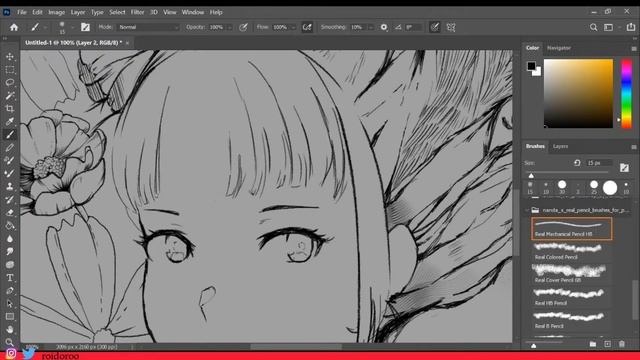The image size is (640, 360).
Task: Click the foreground color swatch
Action: tap(531, 66)
